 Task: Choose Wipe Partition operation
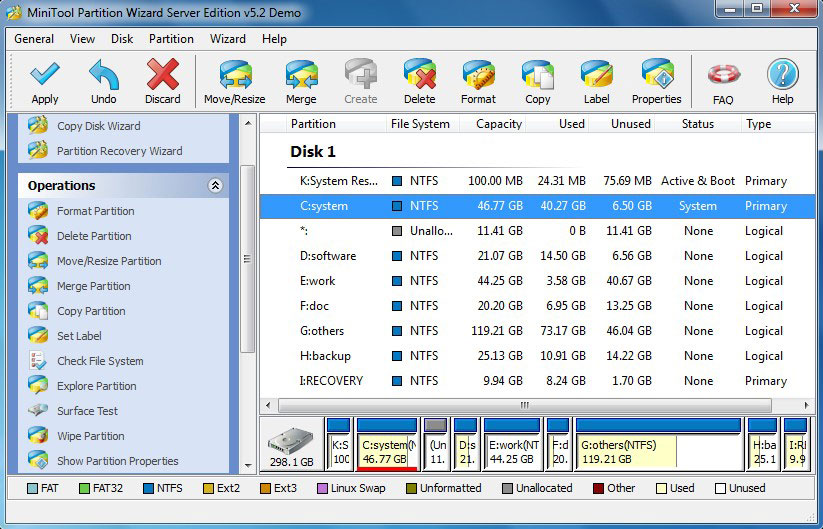76,436
